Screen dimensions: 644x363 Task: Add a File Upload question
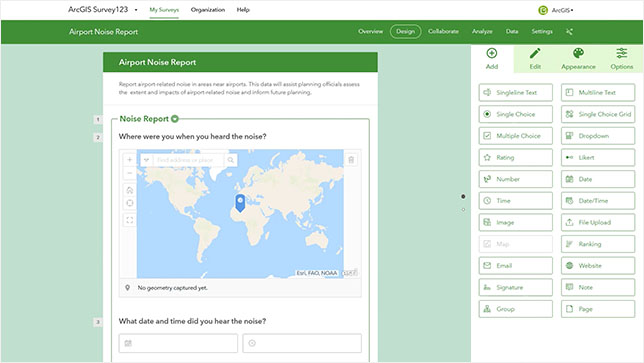(598, 223)
